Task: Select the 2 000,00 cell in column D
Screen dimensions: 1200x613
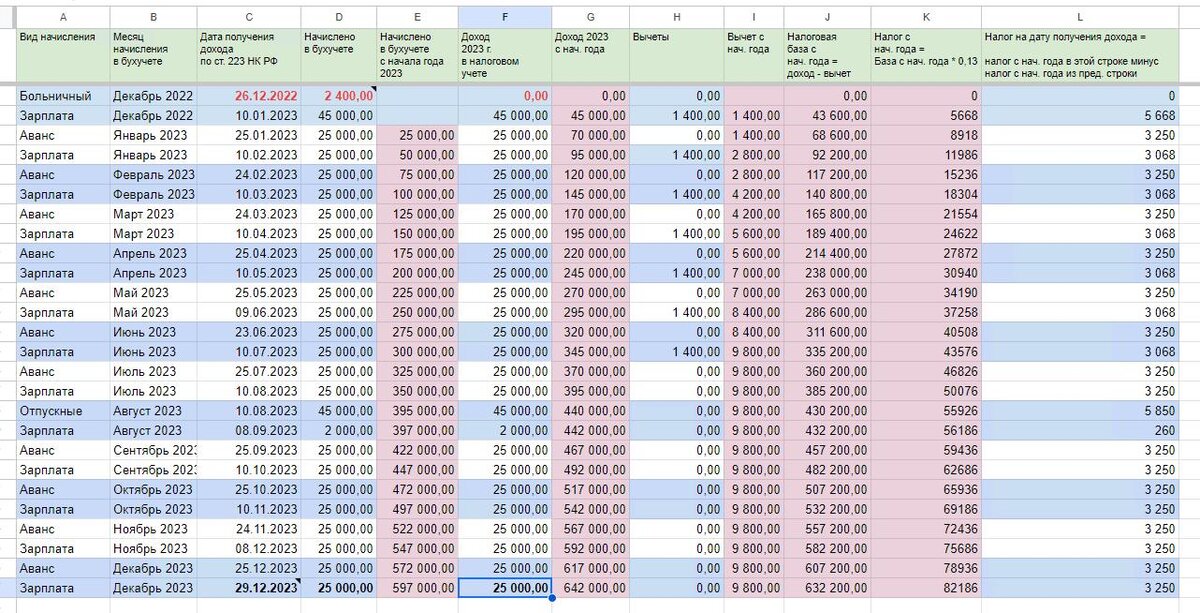Action: [338, 430]
